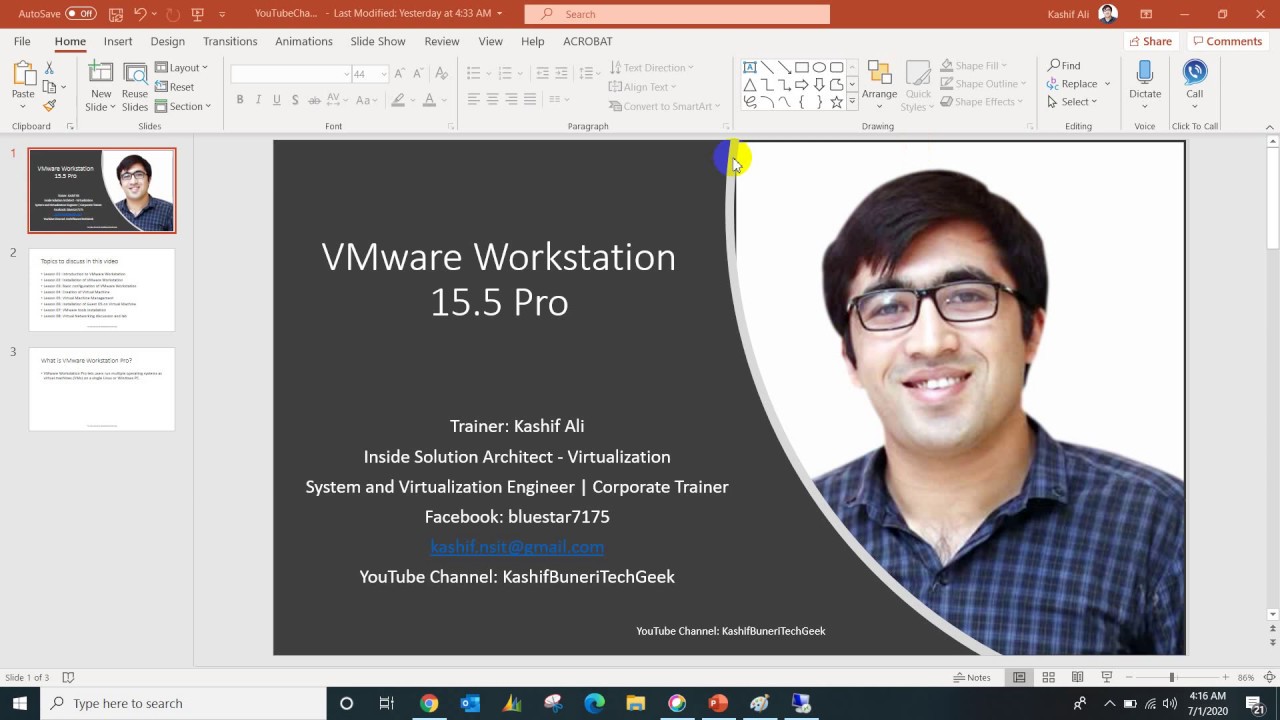This screenshot has height=720, width=1280.
Task: Open File Explorer from taskbar
Action: [x=635, y=703]
